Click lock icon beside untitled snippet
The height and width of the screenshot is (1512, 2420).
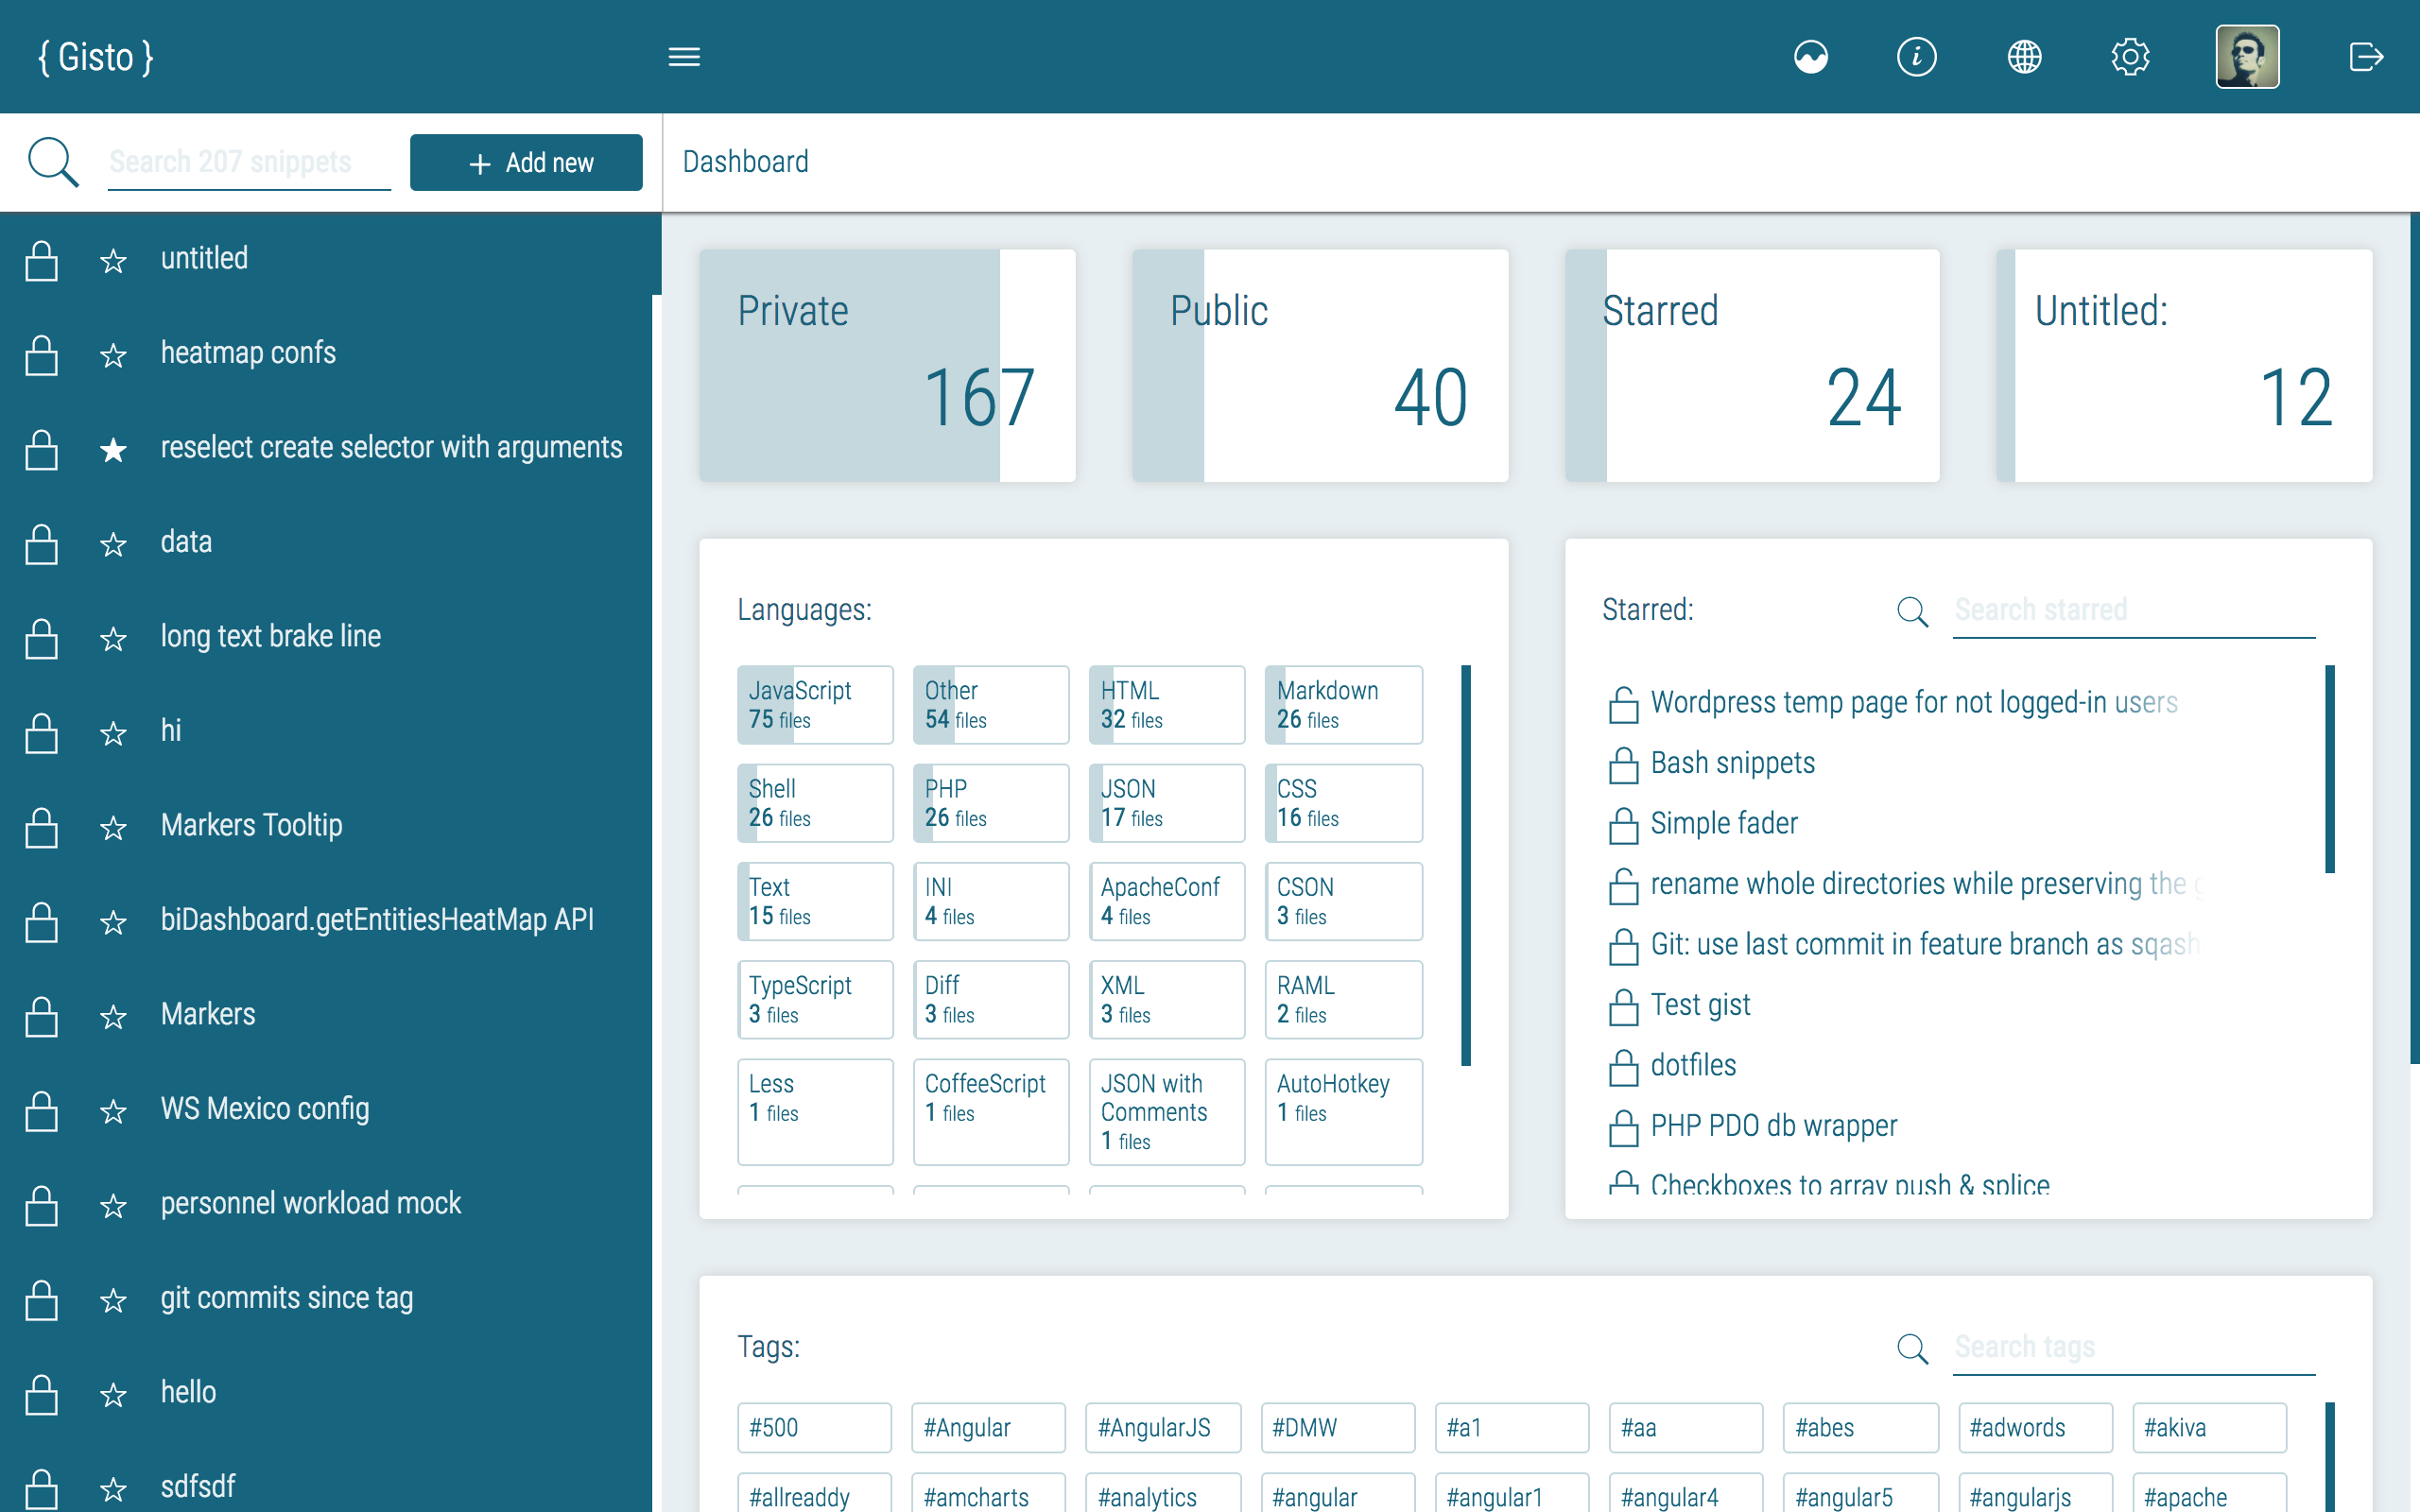click(41, 260)
